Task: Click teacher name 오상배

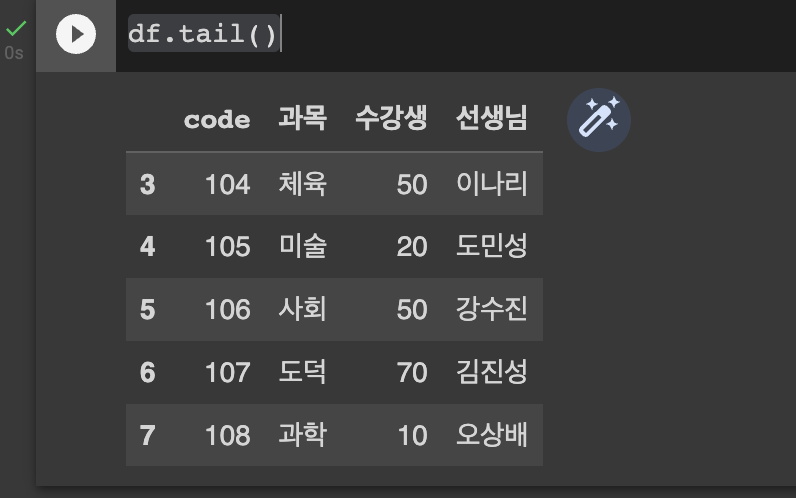Action: [x=491, y=435]
